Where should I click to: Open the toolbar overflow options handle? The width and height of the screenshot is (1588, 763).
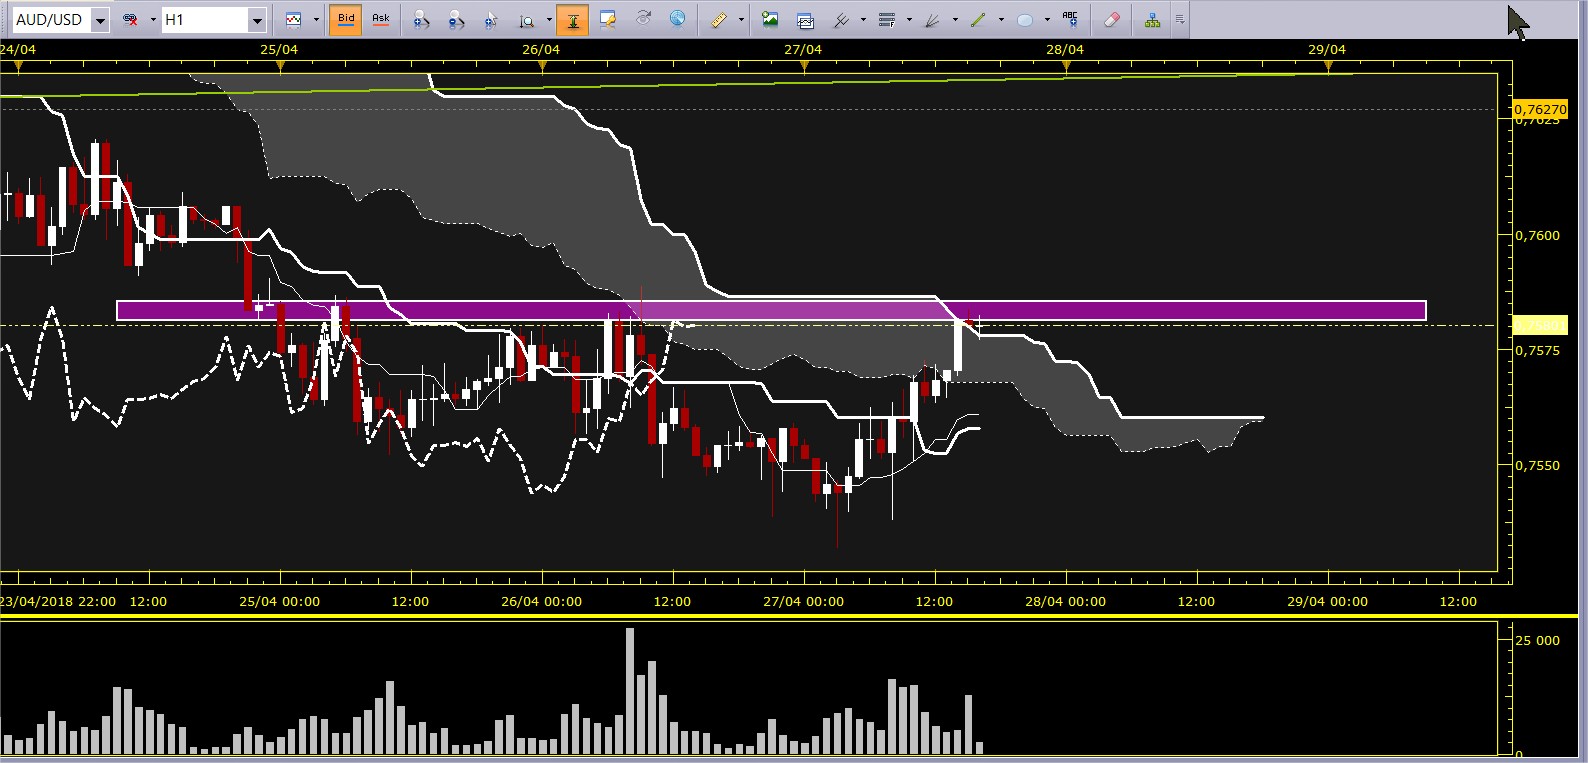pyautogui.click(x=1180, y=19)
